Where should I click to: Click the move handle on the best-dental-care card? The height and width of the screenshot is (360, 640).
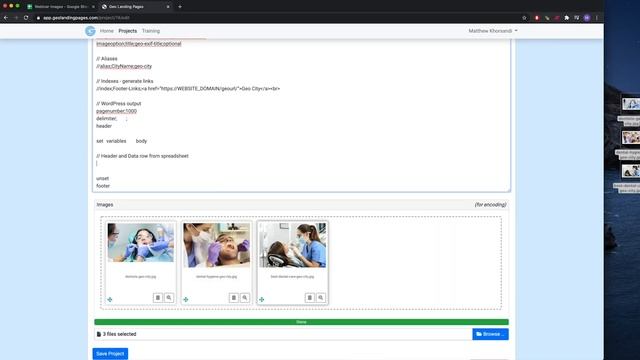(262, 300)
